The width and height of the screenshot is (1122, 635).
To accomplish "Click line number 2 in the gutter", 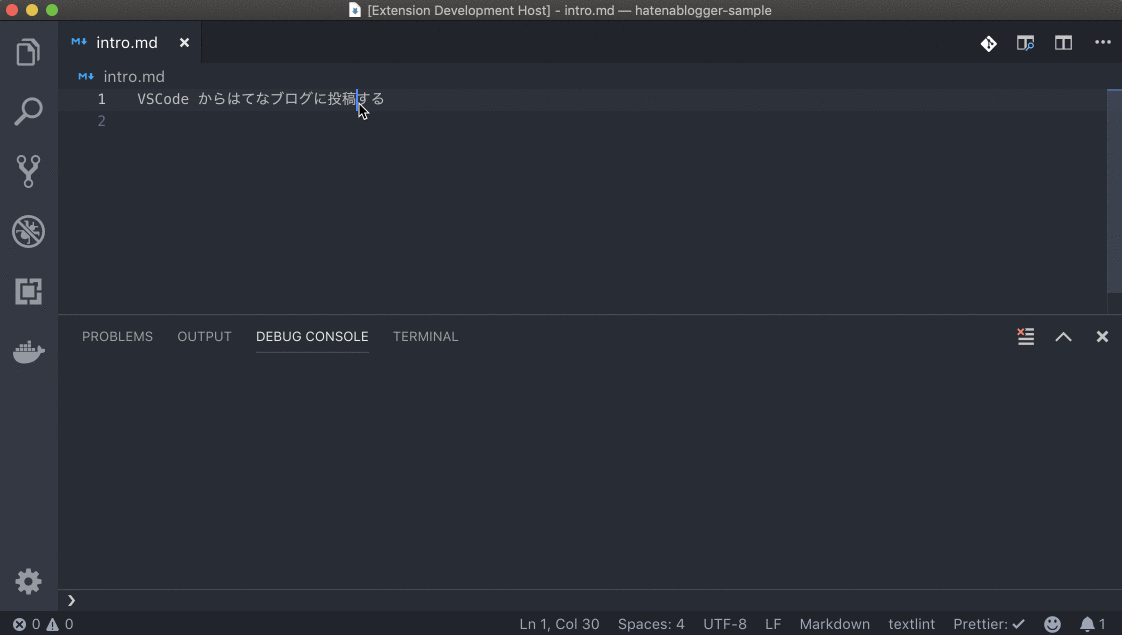I will (102, 121).
